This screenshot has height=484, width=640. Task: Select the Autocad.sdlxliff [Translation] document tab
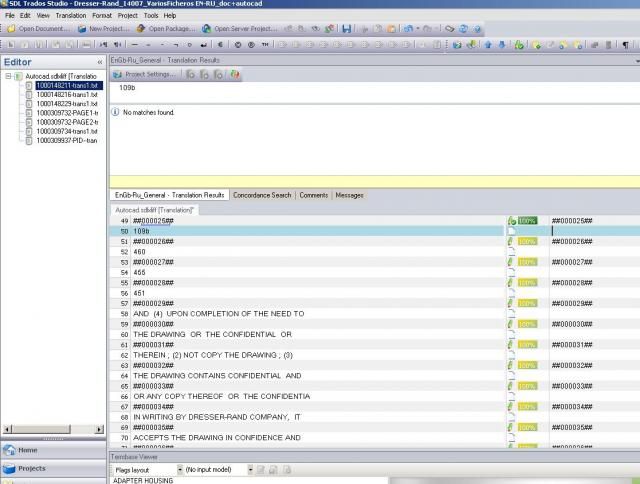pos(155,210)
